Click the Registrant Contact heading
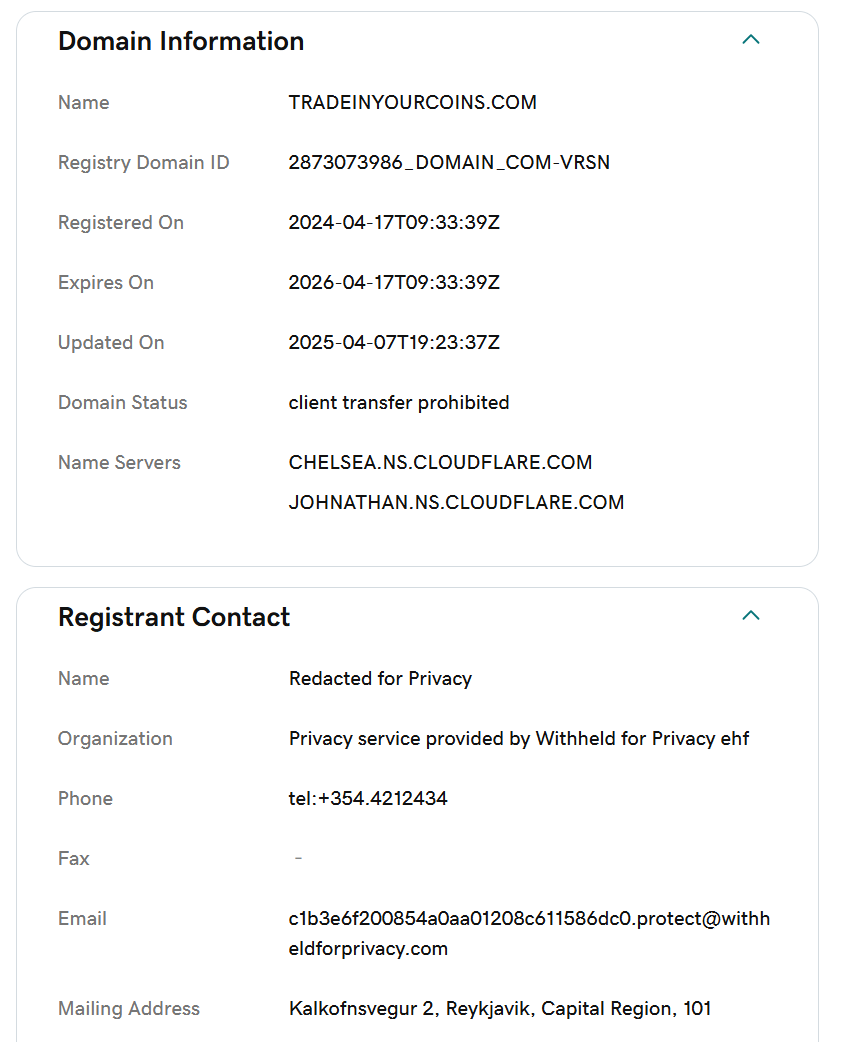Viewport: 843px width, 1042px height. [174, 617]
